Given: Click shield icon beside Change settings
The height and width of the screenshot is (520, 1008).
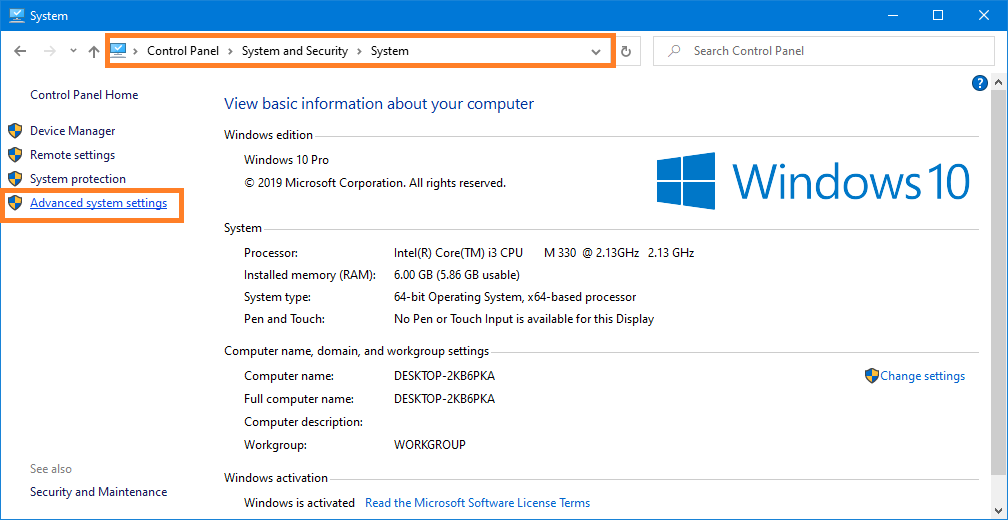Looking at the screenshot, I should pyautogui.click(x=872, y=376).
